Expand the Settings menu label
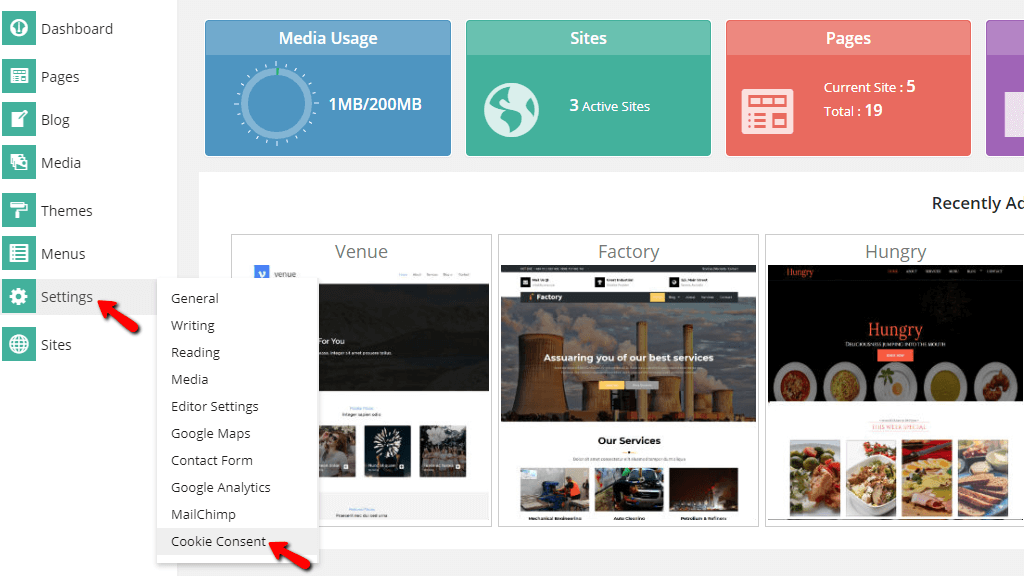Image resolution: width=1024 pixels, height=576 pixels. 67,297
